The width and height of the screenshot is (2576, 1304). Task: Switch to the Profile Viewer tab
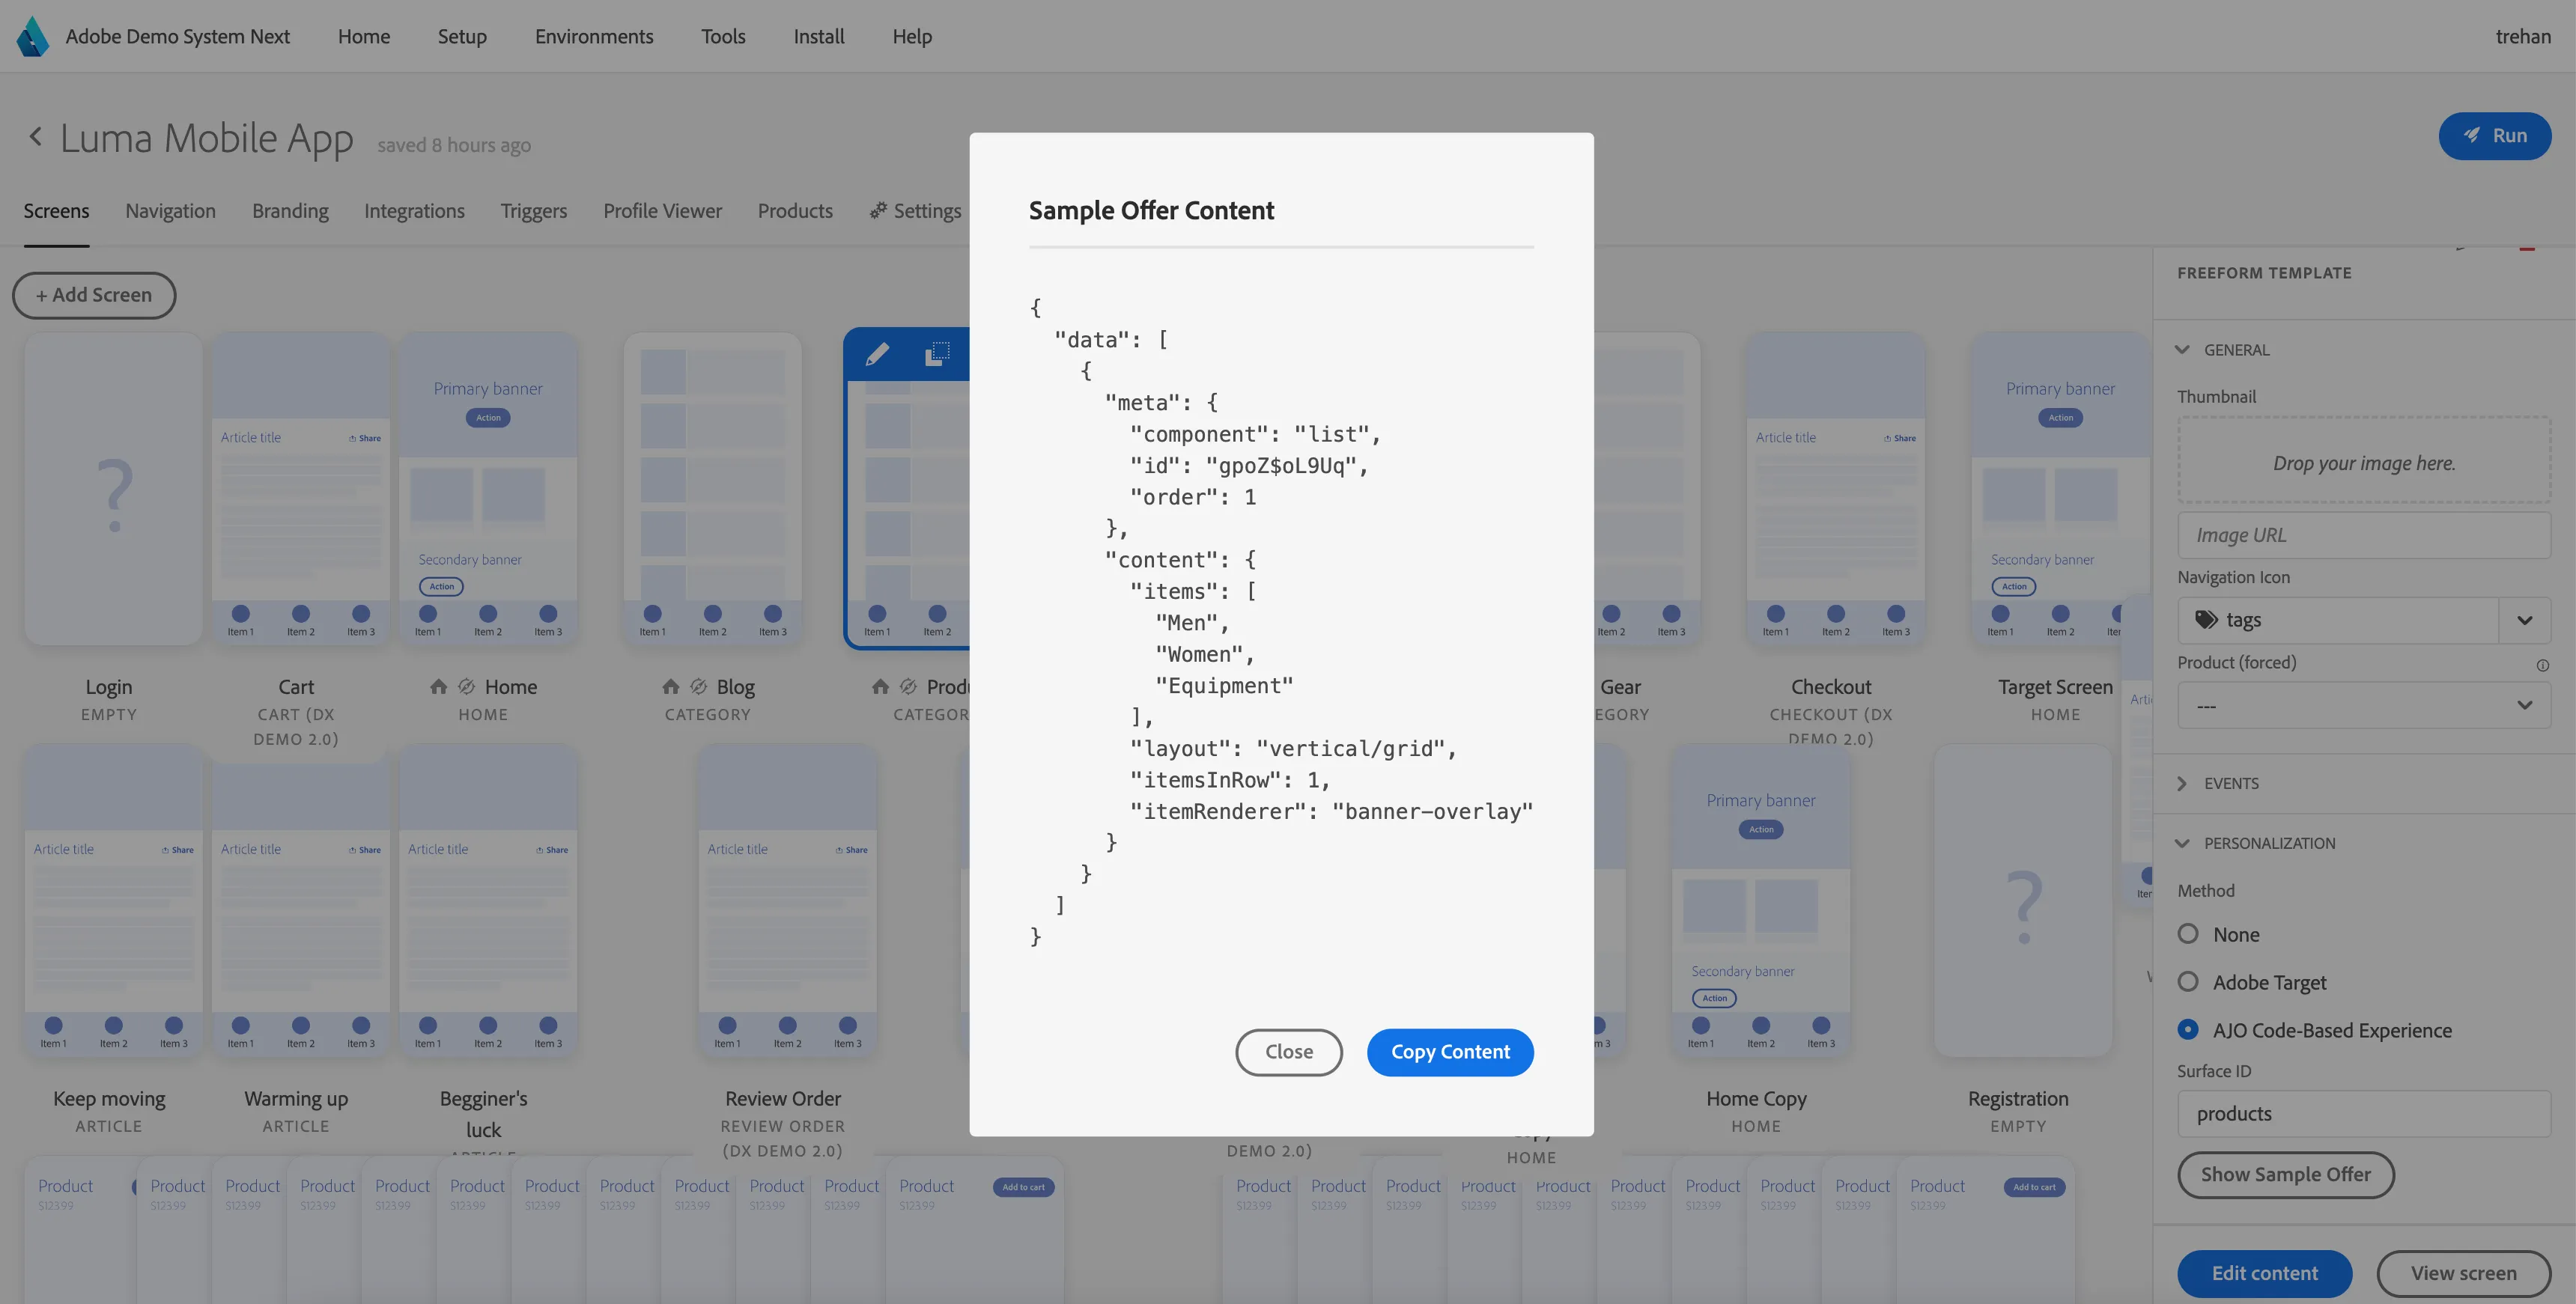click(662, 210)
